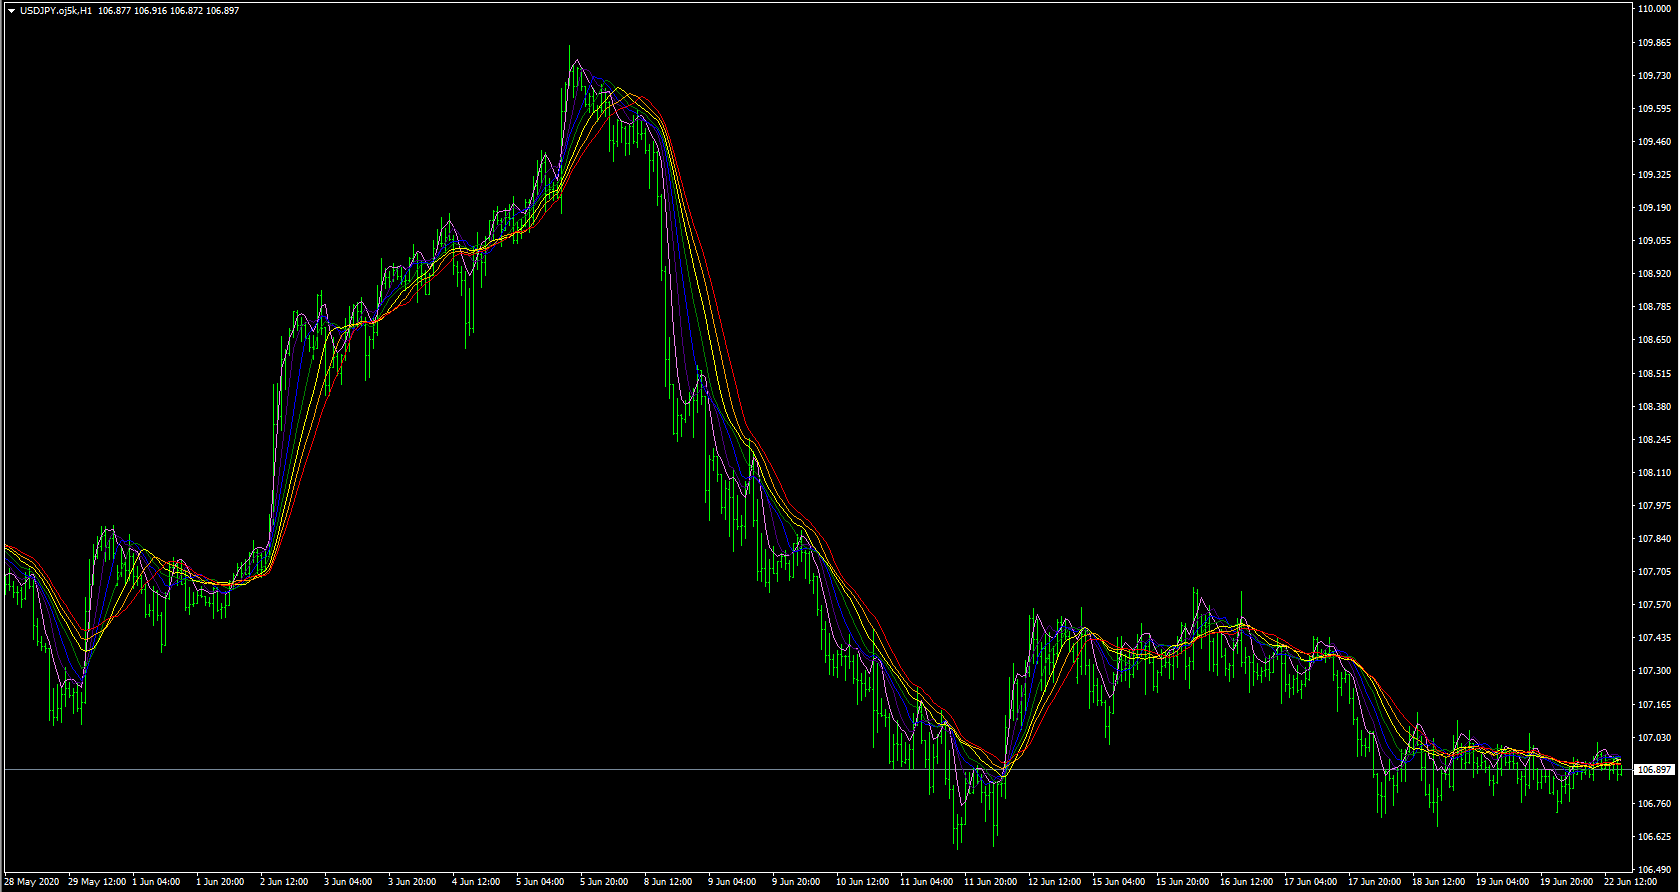Screen dimensions: 1680x892
Task: Click the 22 Jun 12:00 time label
Action: (1629, 882)
